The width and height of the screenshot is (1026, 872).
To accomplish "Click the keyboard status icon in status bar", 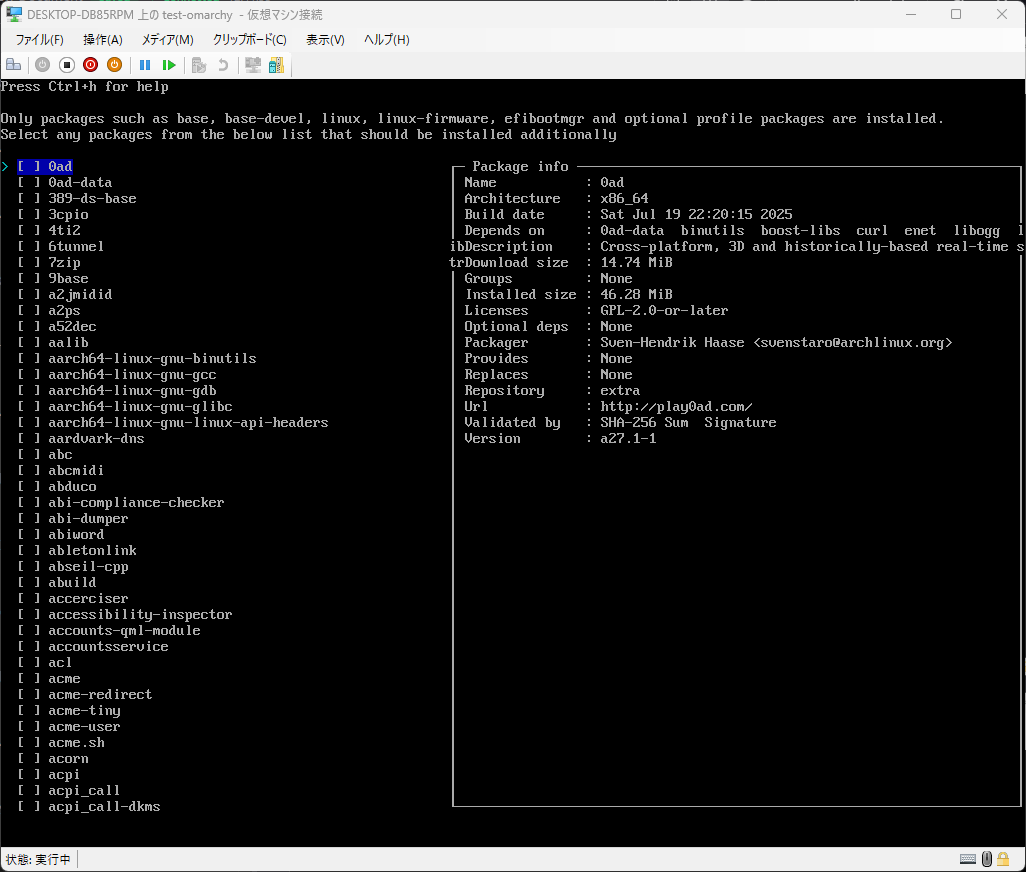I will click(x=968, y=859).
